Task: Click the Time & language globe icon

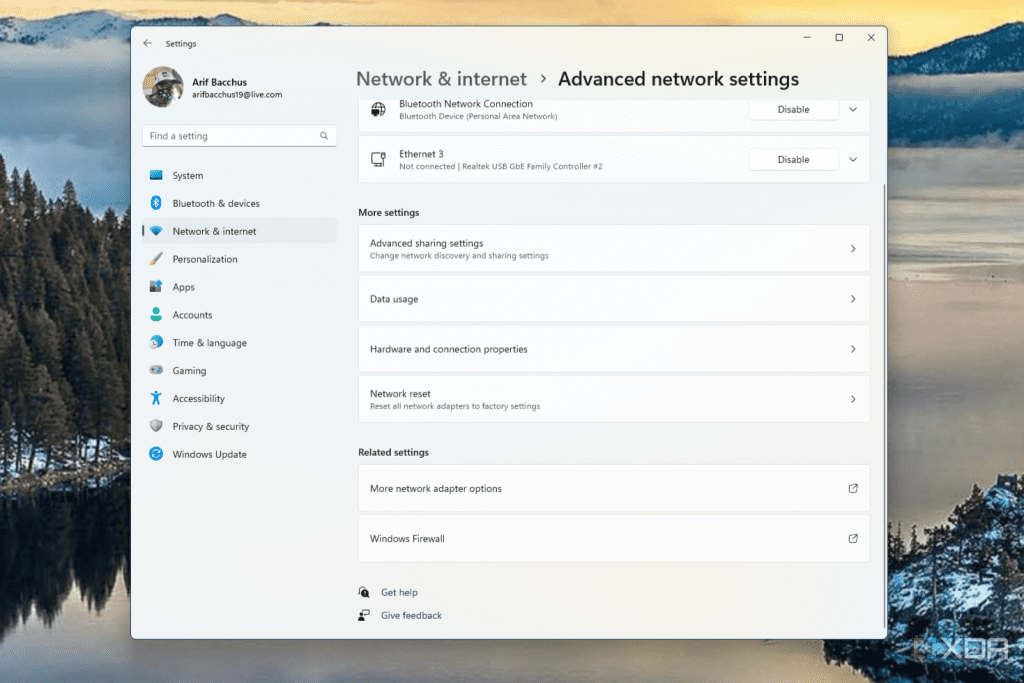Action: (x=156, y=342)
